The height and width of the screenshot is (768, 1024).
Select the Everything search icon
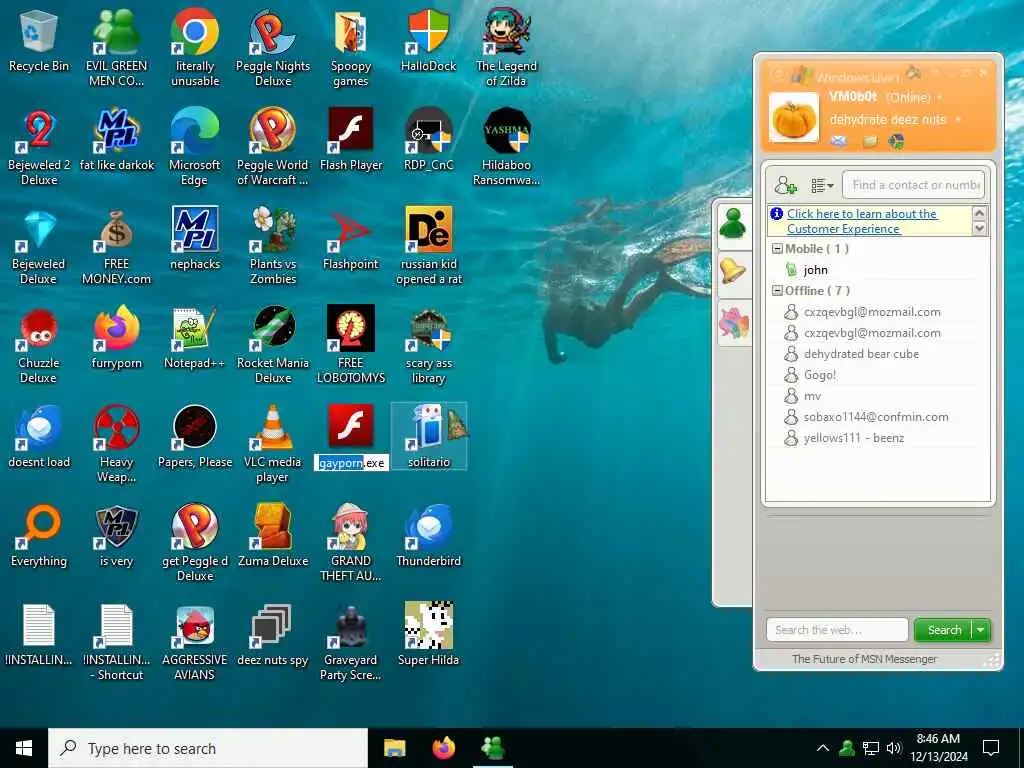tap(39, 536)
